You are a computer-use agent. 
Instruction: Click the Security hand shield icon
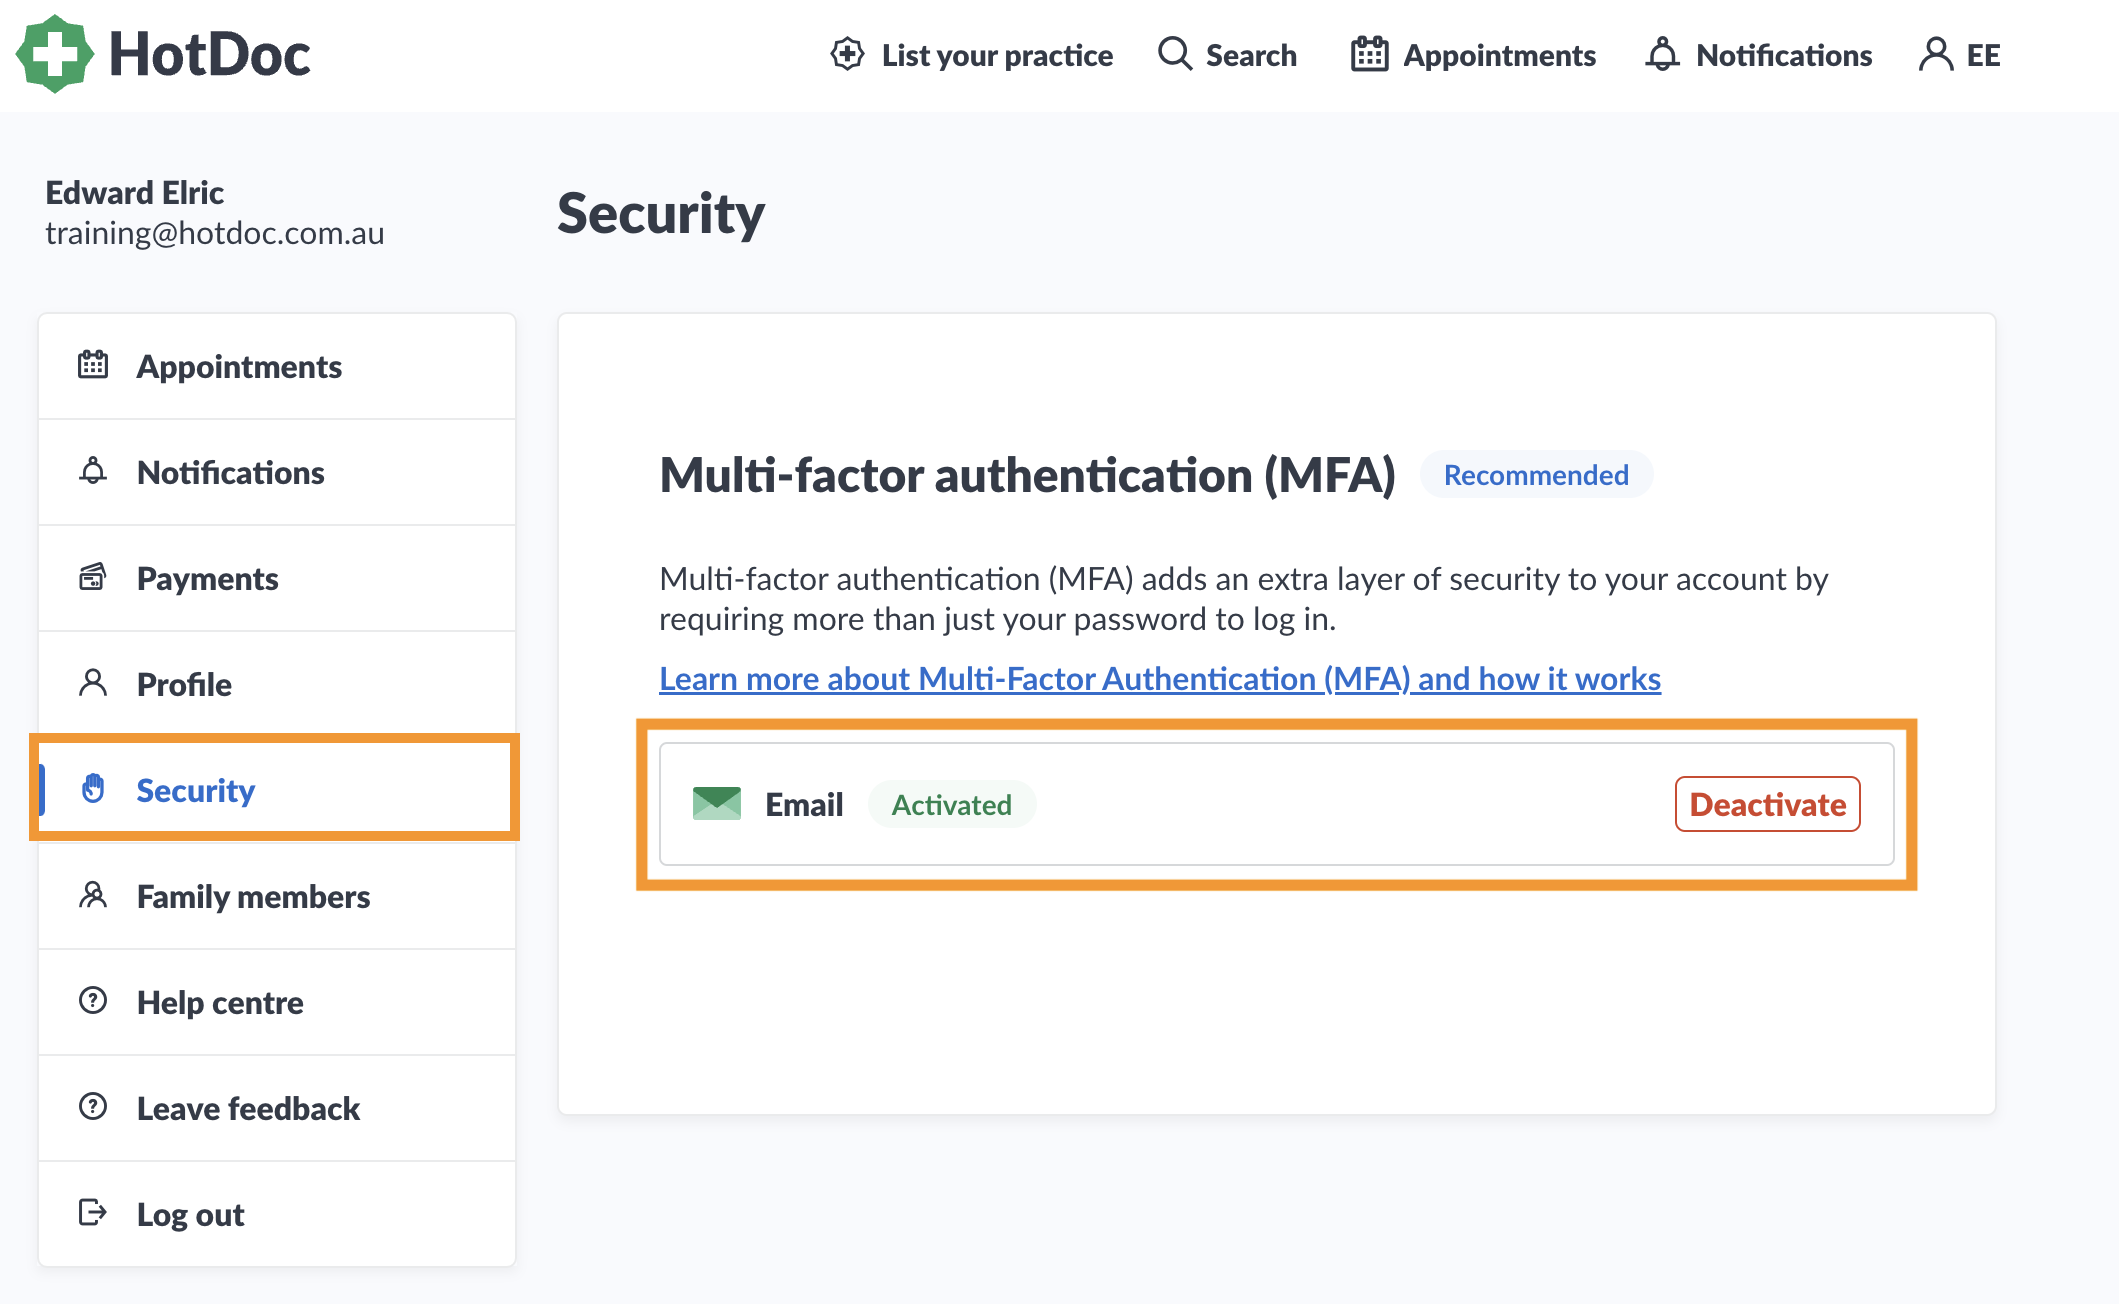[93, 789]
